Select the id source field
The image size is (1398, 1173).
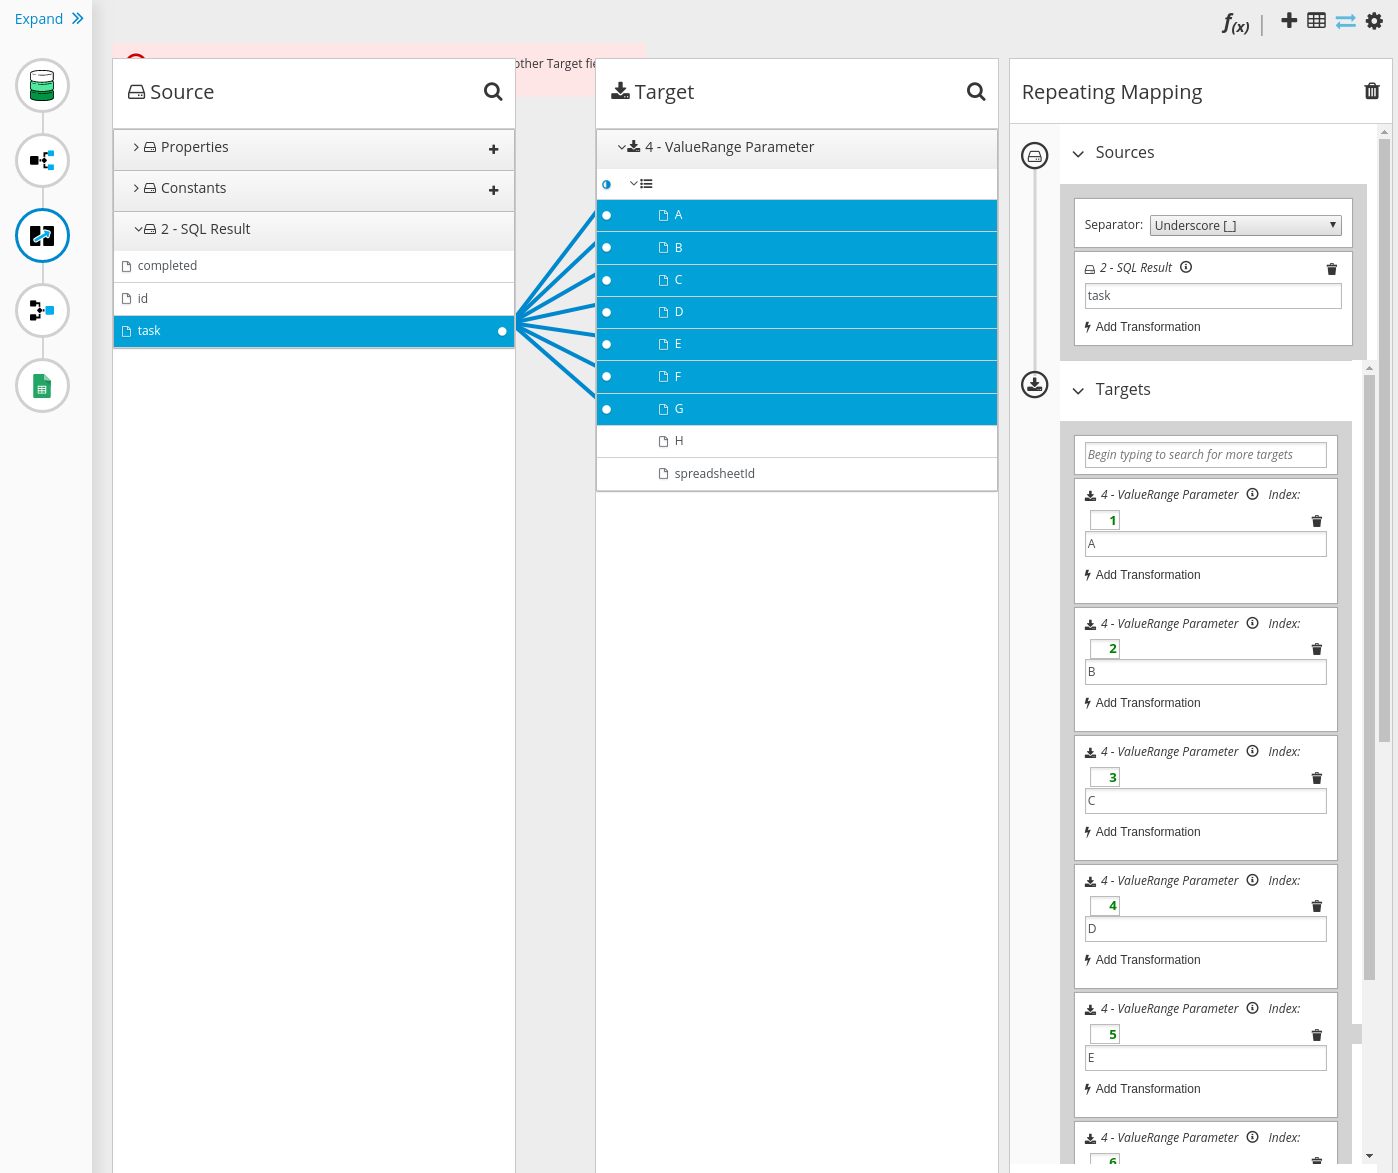click(314, 299)
